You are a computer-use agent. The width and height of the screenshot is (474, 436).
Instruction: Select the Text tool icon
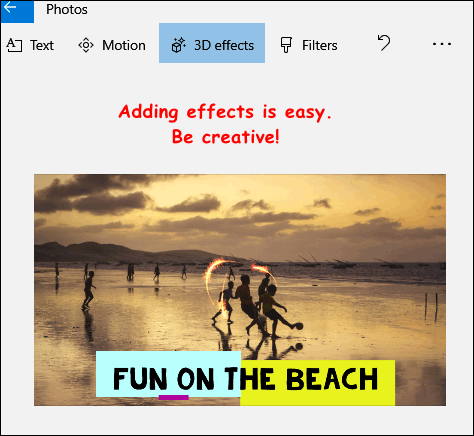tap(14, 45)
